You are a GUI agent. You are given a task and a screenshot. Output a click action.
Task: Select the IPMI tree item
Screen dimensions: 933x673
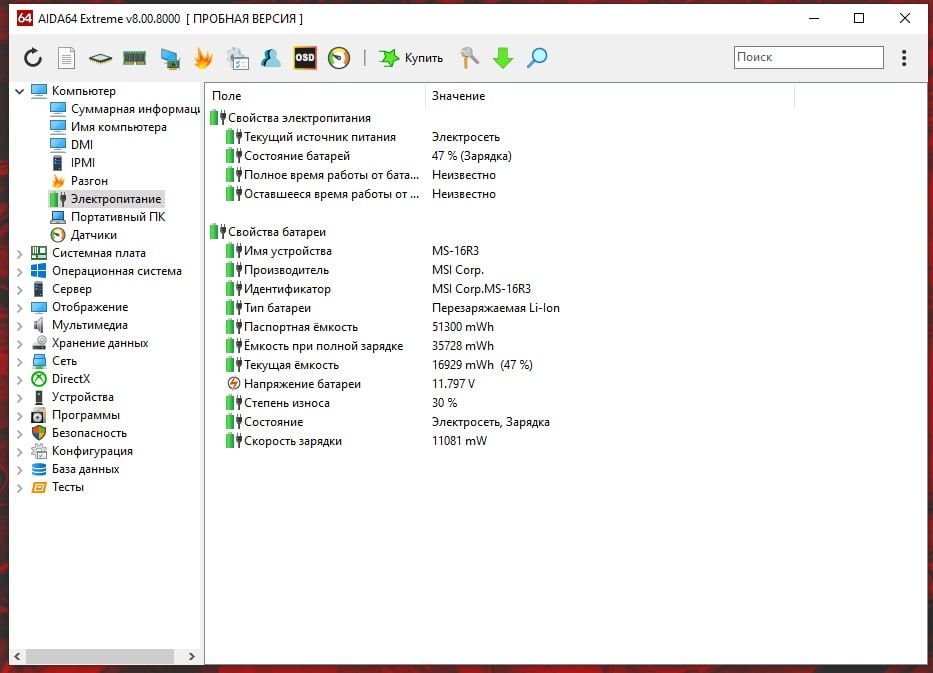click(73, 162)
